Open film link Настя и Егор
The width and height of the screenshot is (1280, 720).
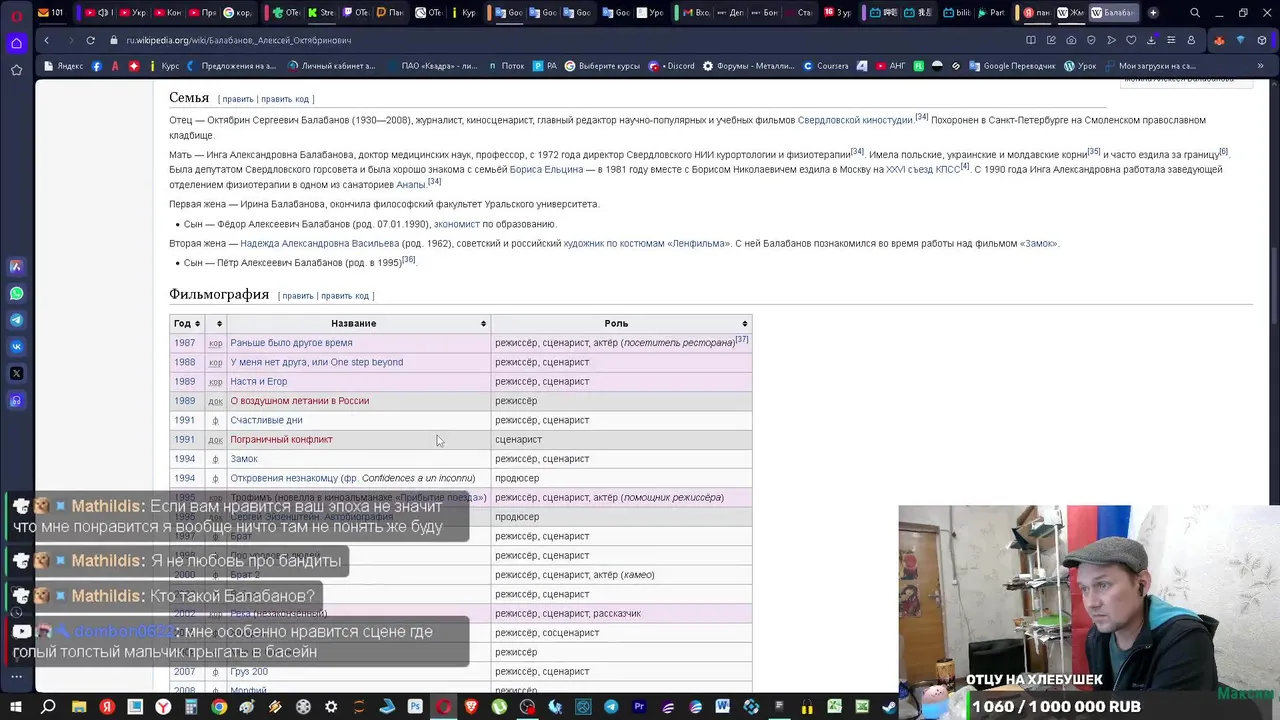pyautogui.click(x=258, y=381)
